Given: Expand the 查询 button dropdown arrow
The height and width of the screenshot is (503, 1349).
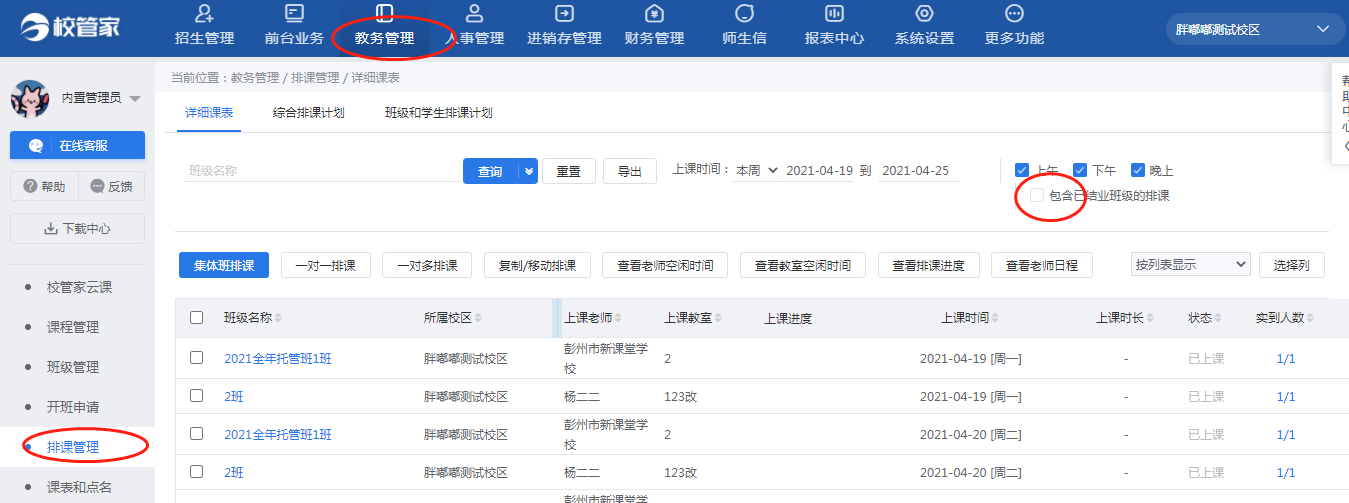Looking at the screenshot, I should pyautogui.click(x=528, y=171).
